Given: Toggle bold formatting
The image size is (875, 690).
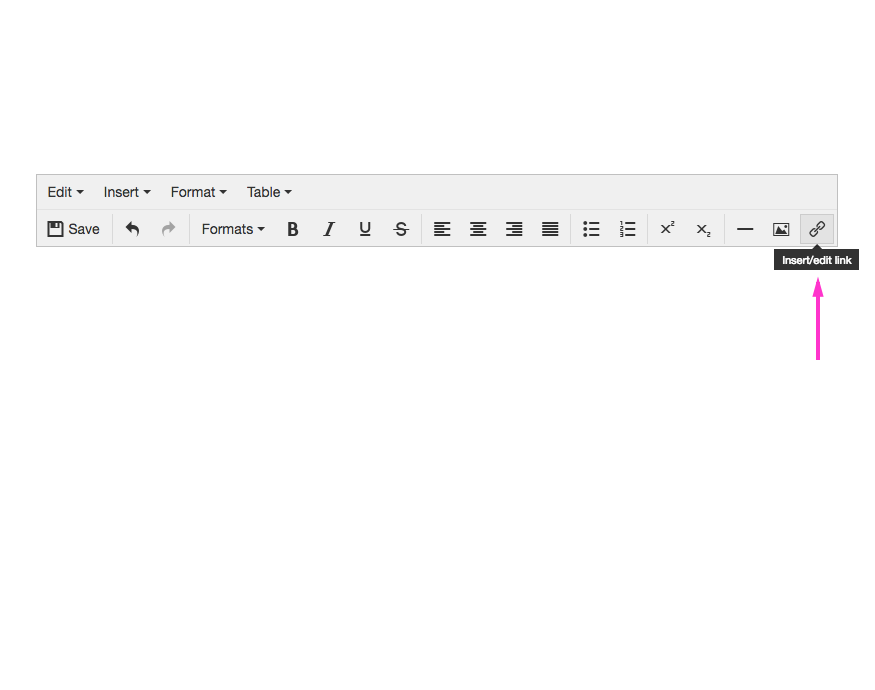Looking at the screenshot, I should pyautogui.click(x=293, y=229).
